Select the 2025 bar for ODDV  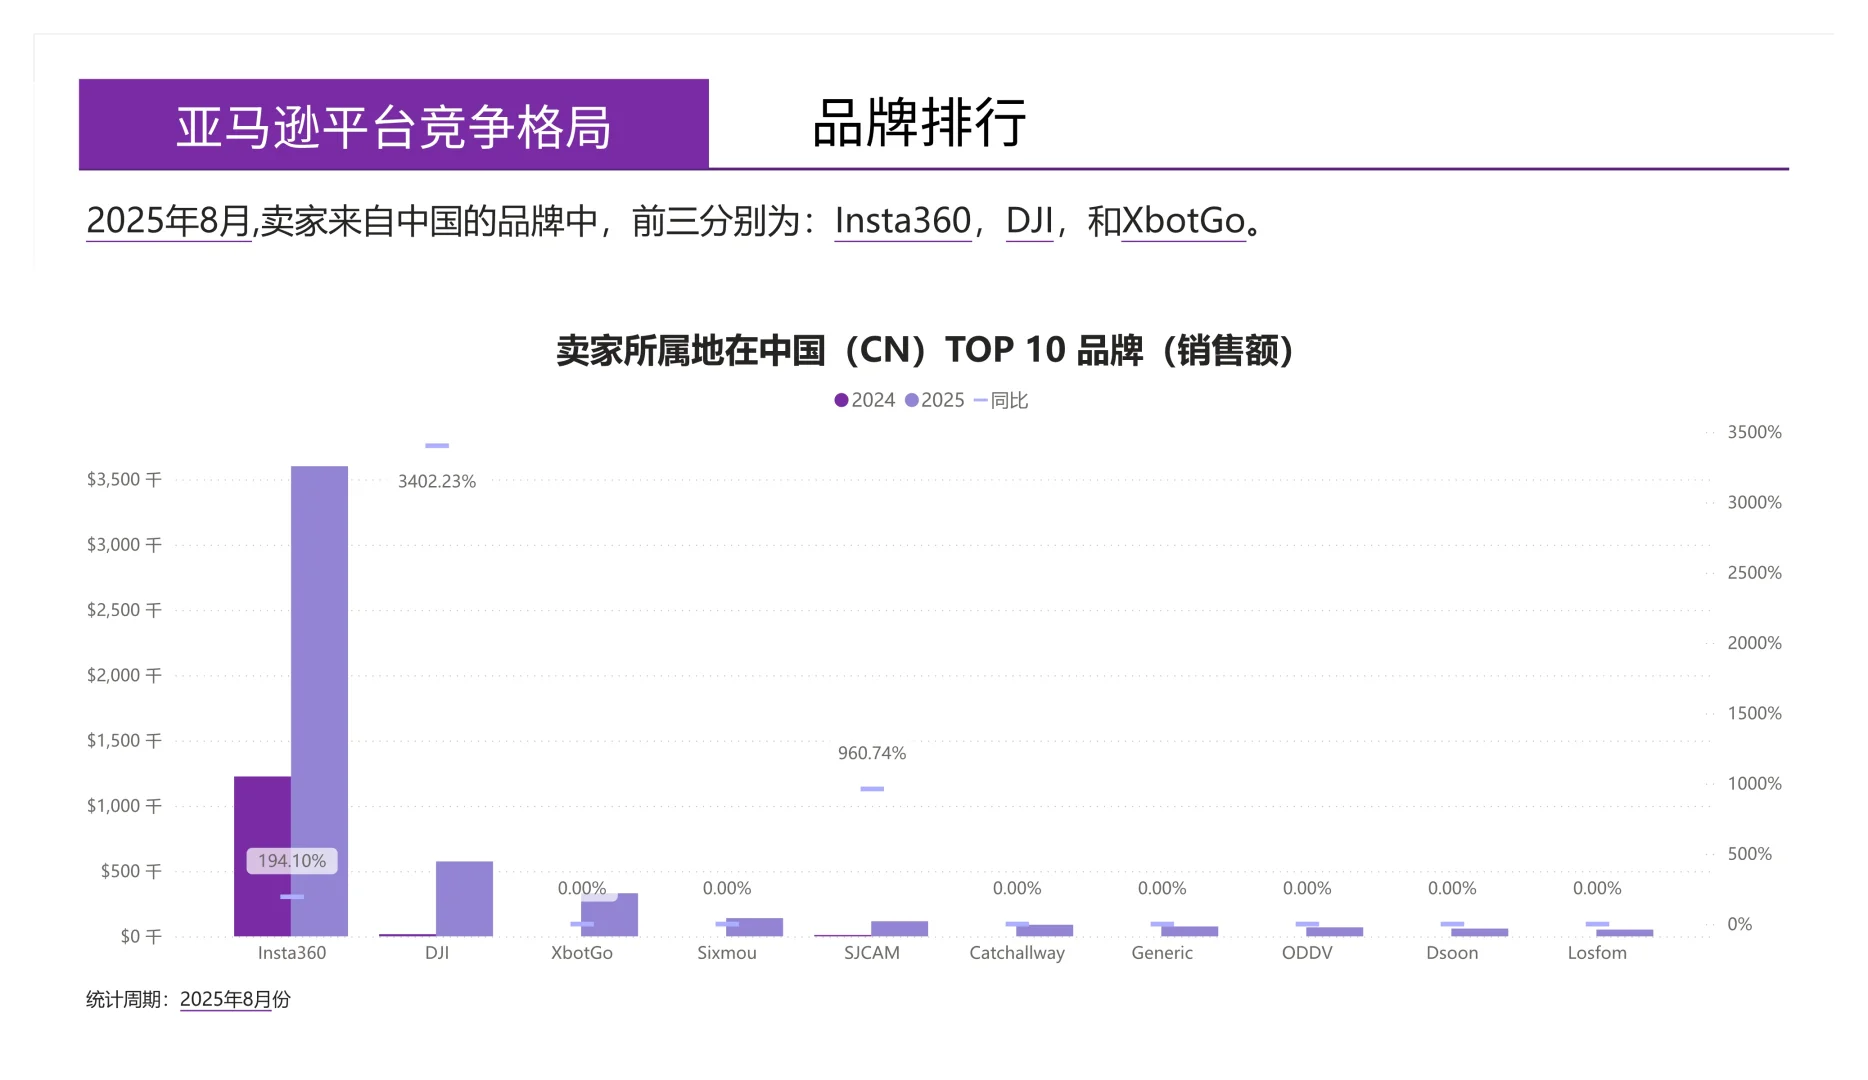pos(1334,932)
